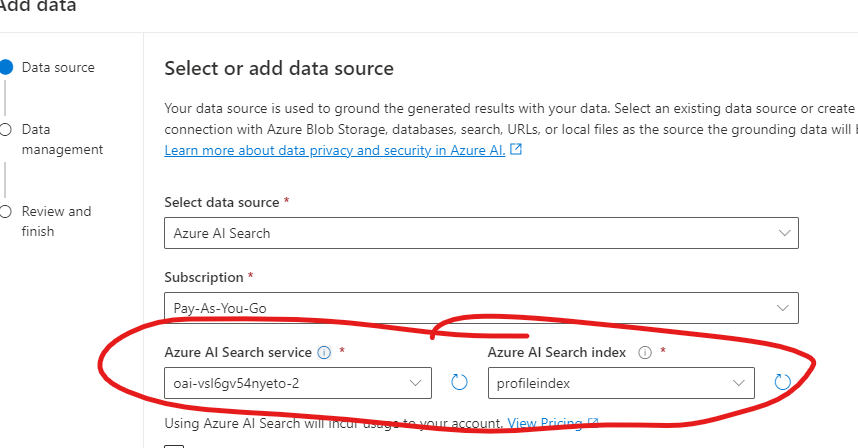
Task: Open Learn more about data privacy link
Action: tap(335, 150)
